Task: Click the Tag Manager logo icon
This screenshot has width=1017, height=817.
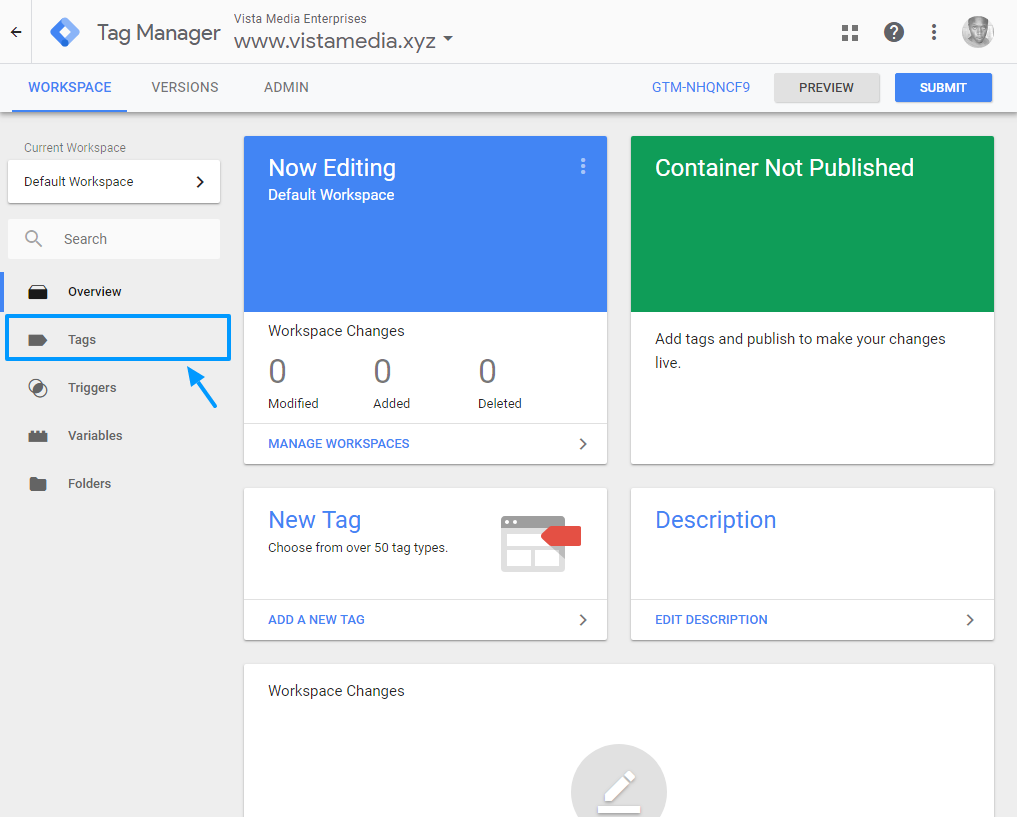Action: [x=66, y=32]
